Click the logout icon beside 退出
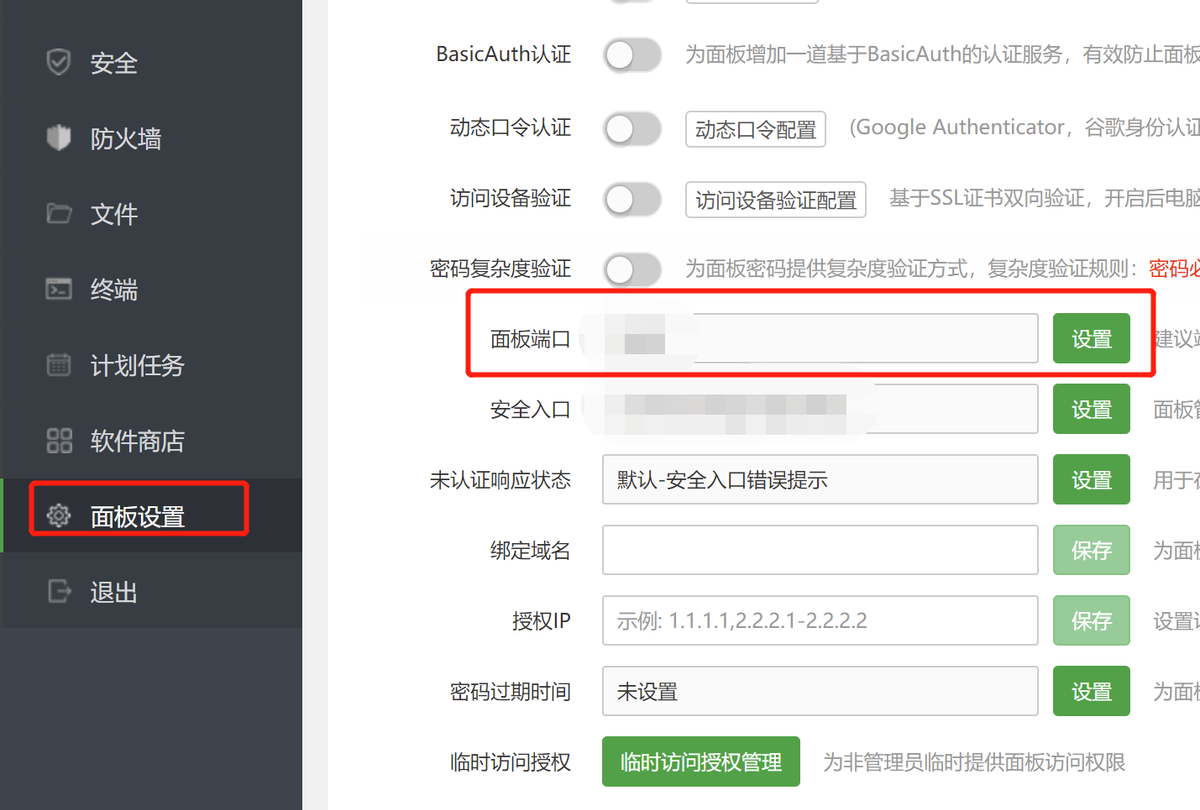Image resolution: width=1200 pixels, height=810 pixels. (59, 592)
